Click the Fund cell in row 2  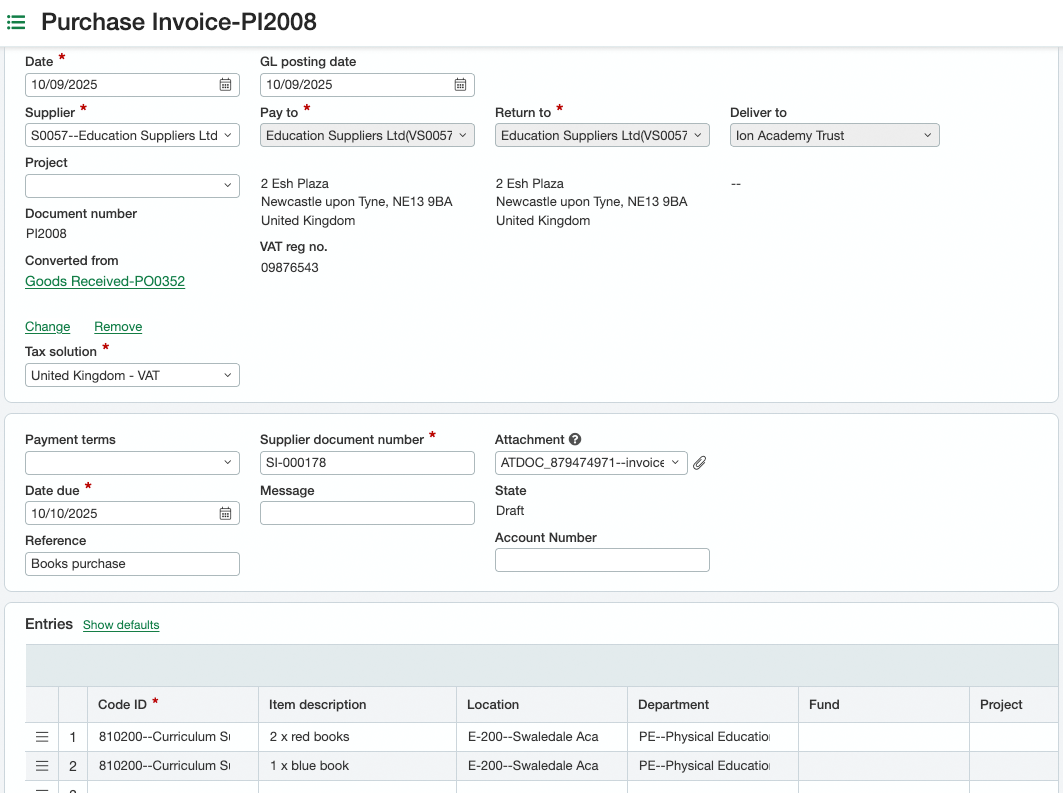click(883, 766)
